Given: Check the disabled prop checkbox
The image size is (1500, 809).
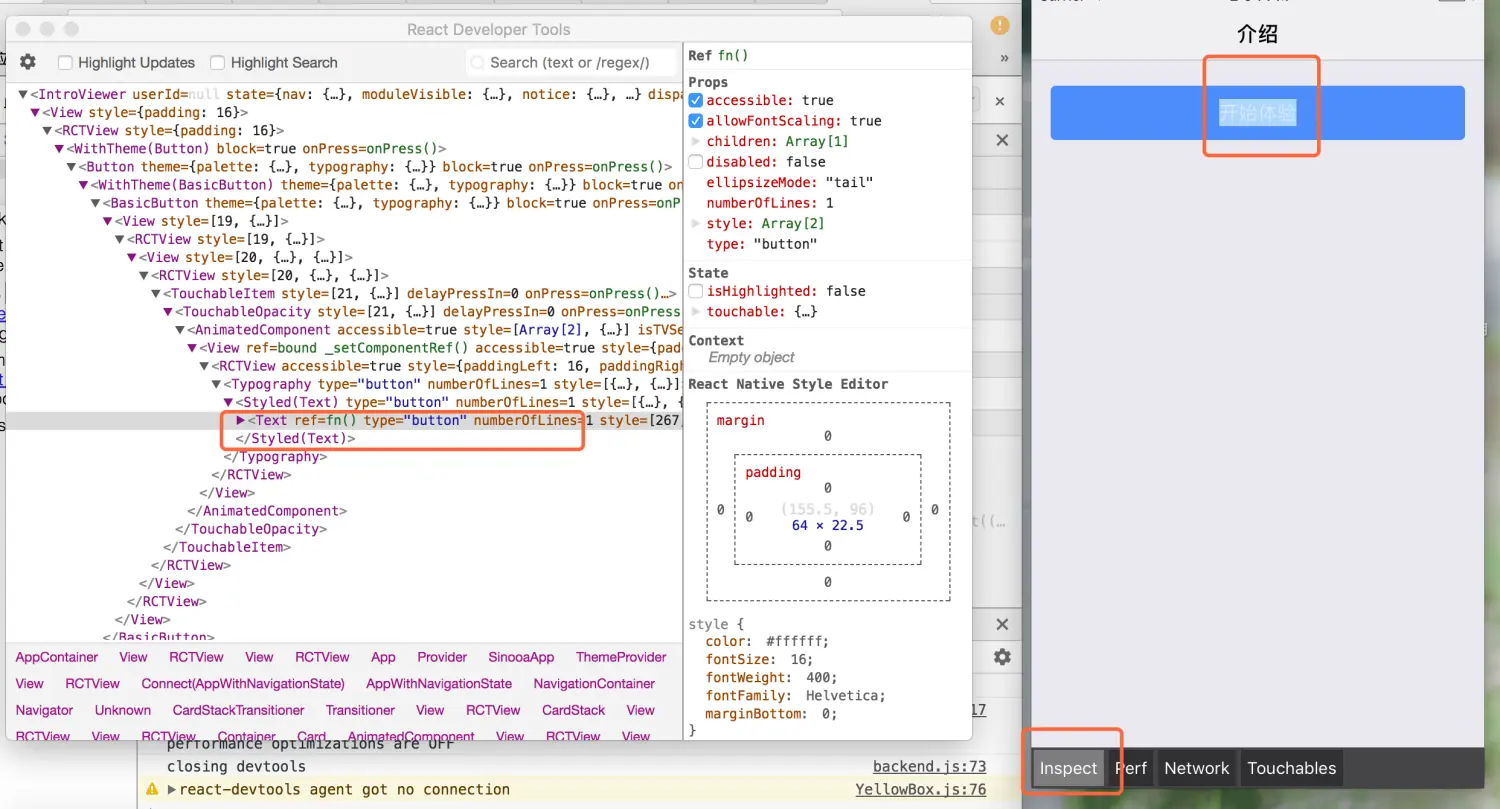Looking at the screenshot, I should (696, 162).
